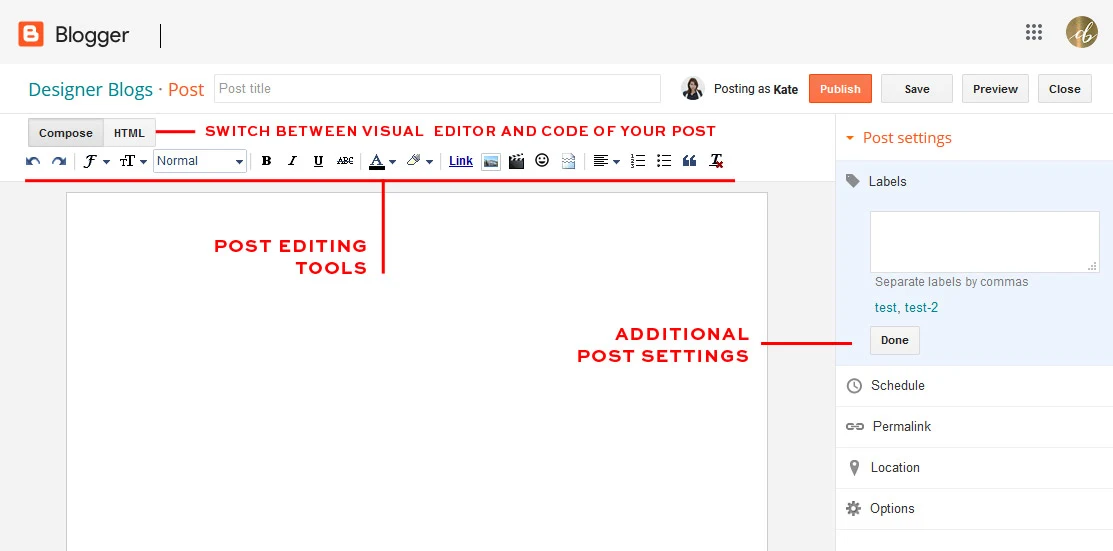Apply blockquote formatting

689,161
